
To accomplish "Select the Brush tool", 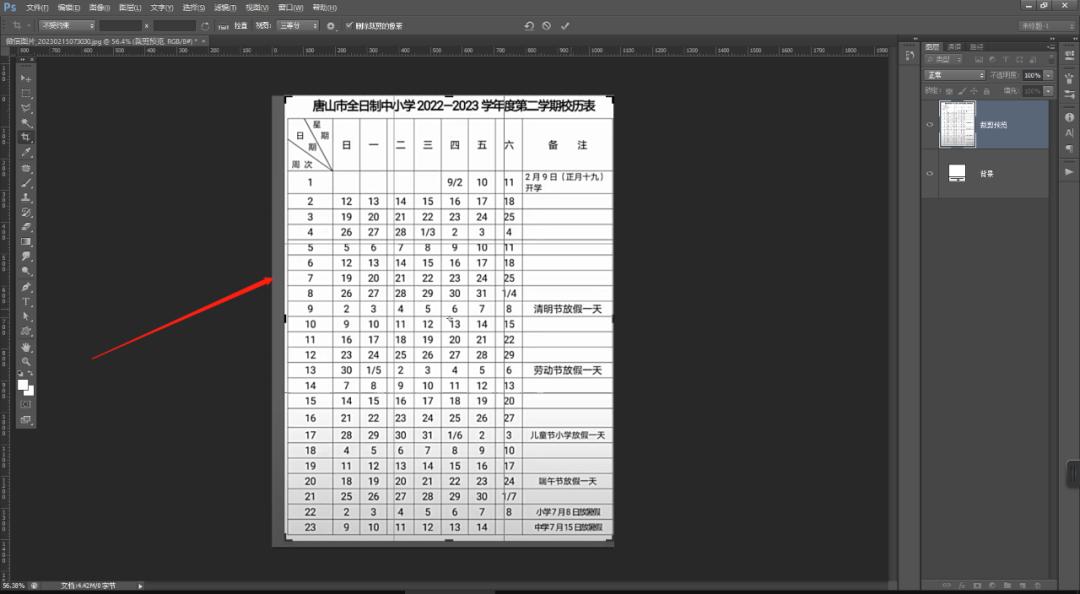I will (26, 183).
